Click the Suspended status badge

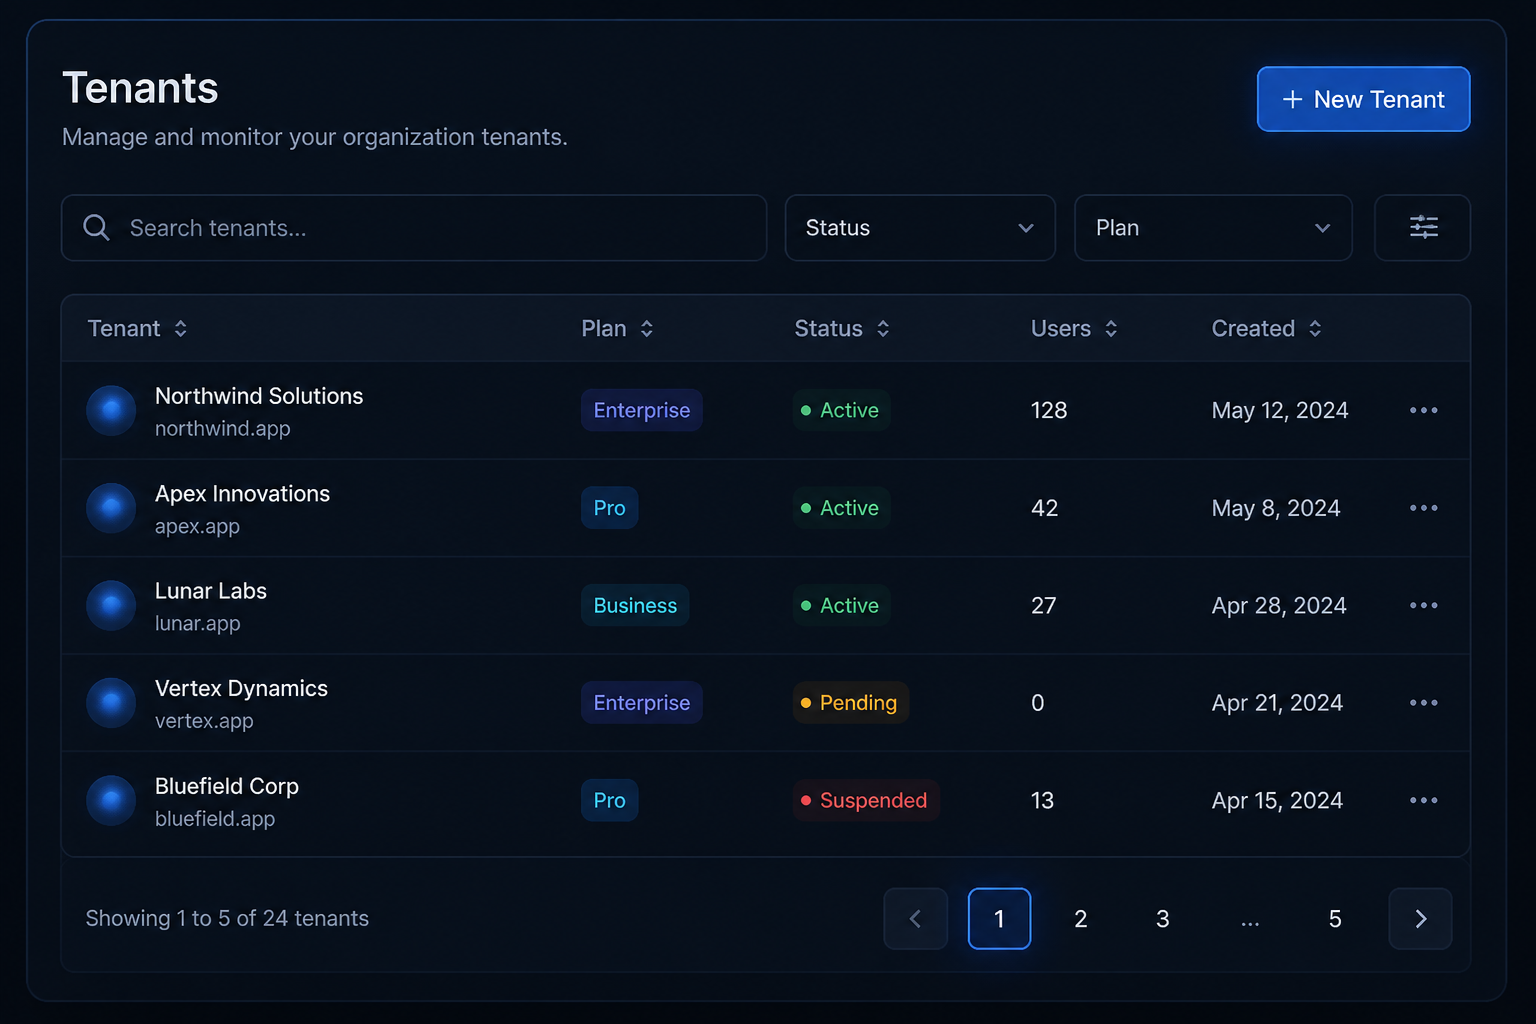point(866,800)
